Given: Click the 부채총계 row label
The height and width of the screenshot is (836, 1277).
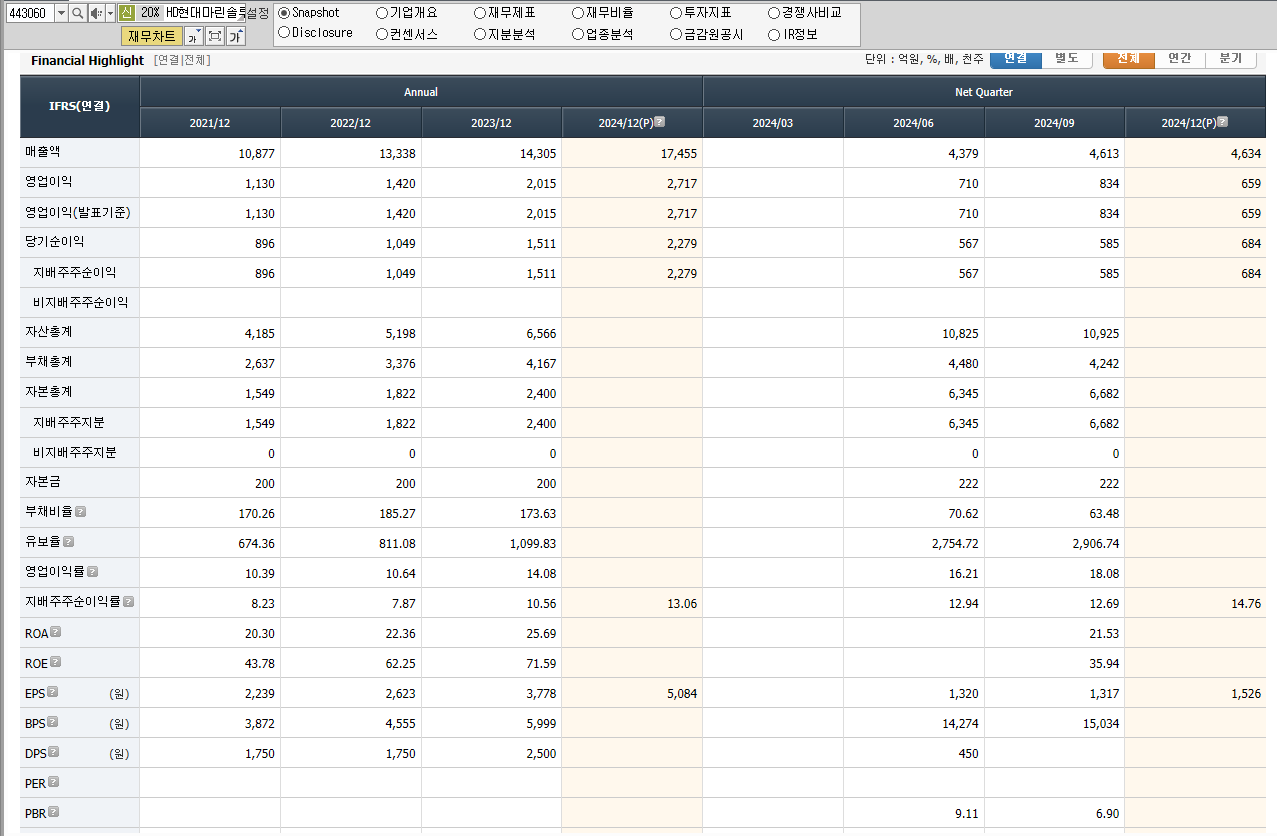Looking at the screenshot, I should point(49,361).
